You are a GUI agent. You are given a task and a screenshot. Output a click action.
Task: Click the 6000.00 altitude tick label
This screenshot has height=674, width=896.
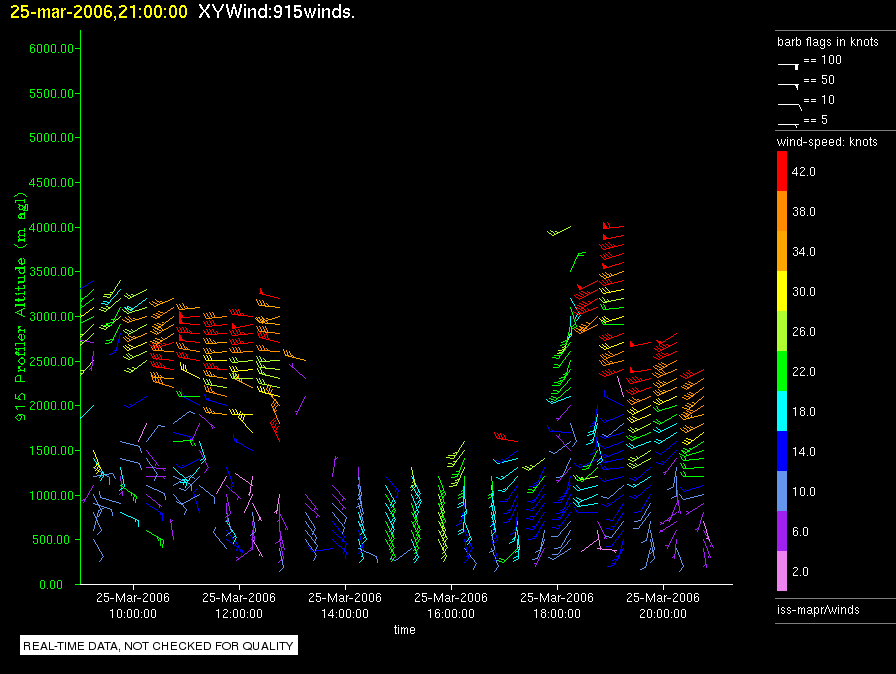click(51, 49)
